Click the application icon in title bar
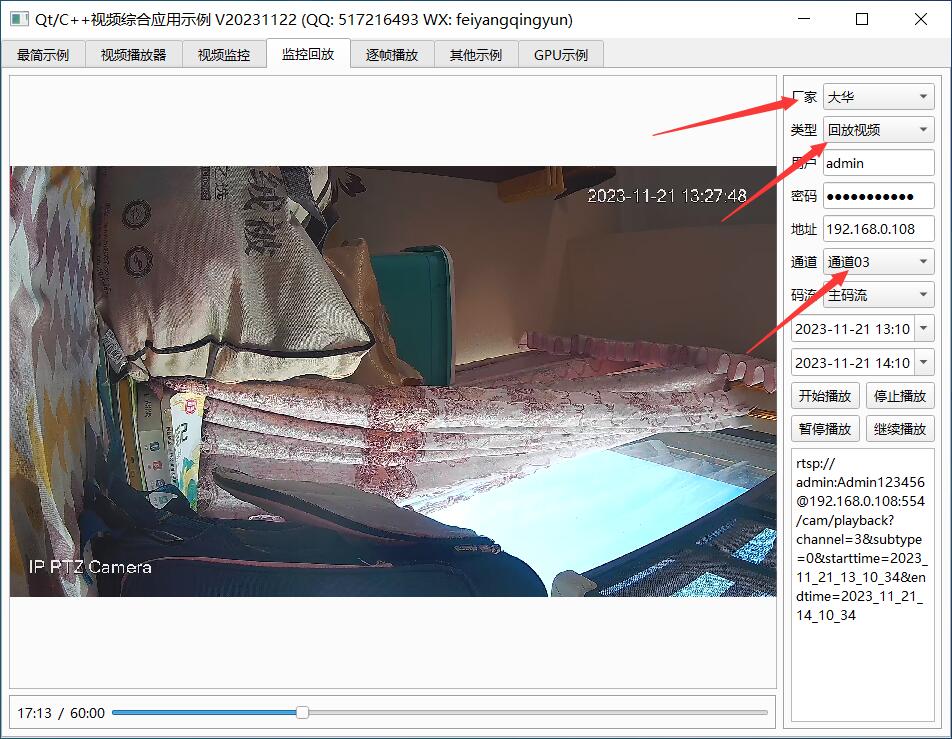This screenshot has width=952, height=739. coord(19,19)
